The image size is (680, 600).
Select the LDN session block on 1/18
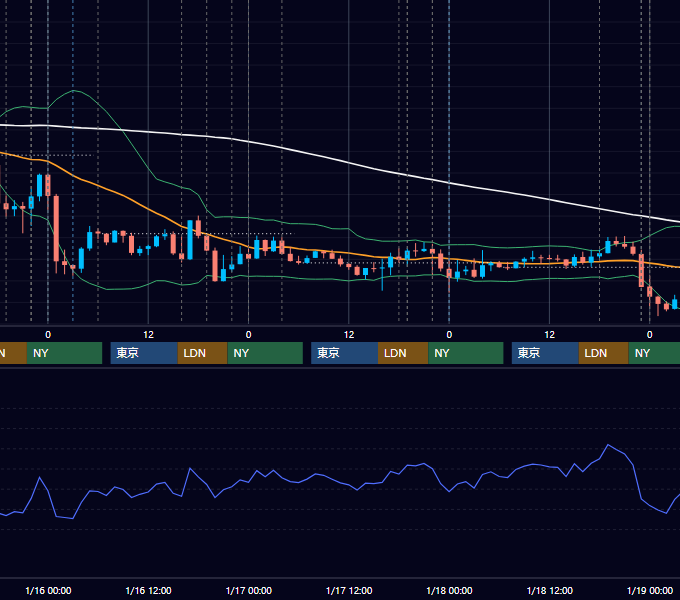[604, 353]
